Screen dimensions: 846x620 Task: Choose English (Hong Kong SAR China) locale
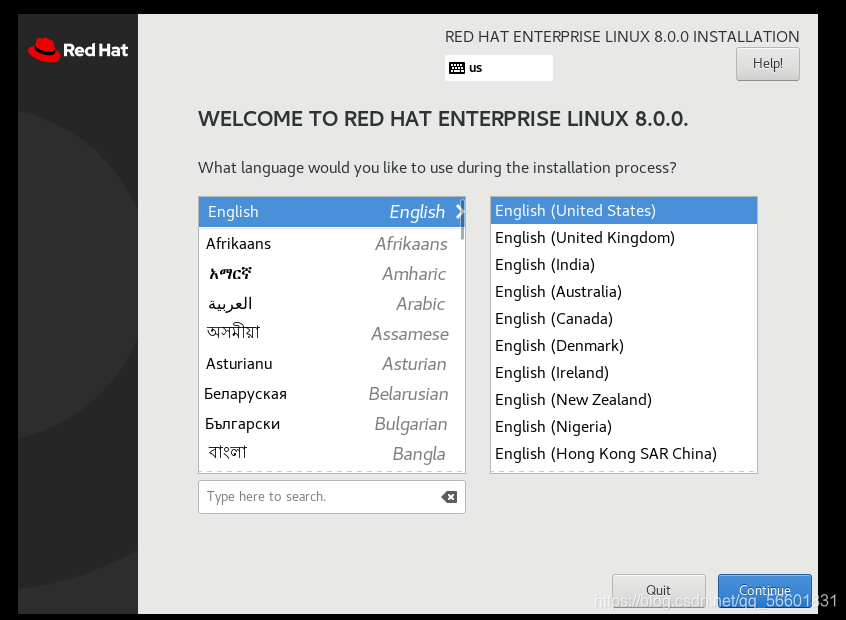[624, 453]
